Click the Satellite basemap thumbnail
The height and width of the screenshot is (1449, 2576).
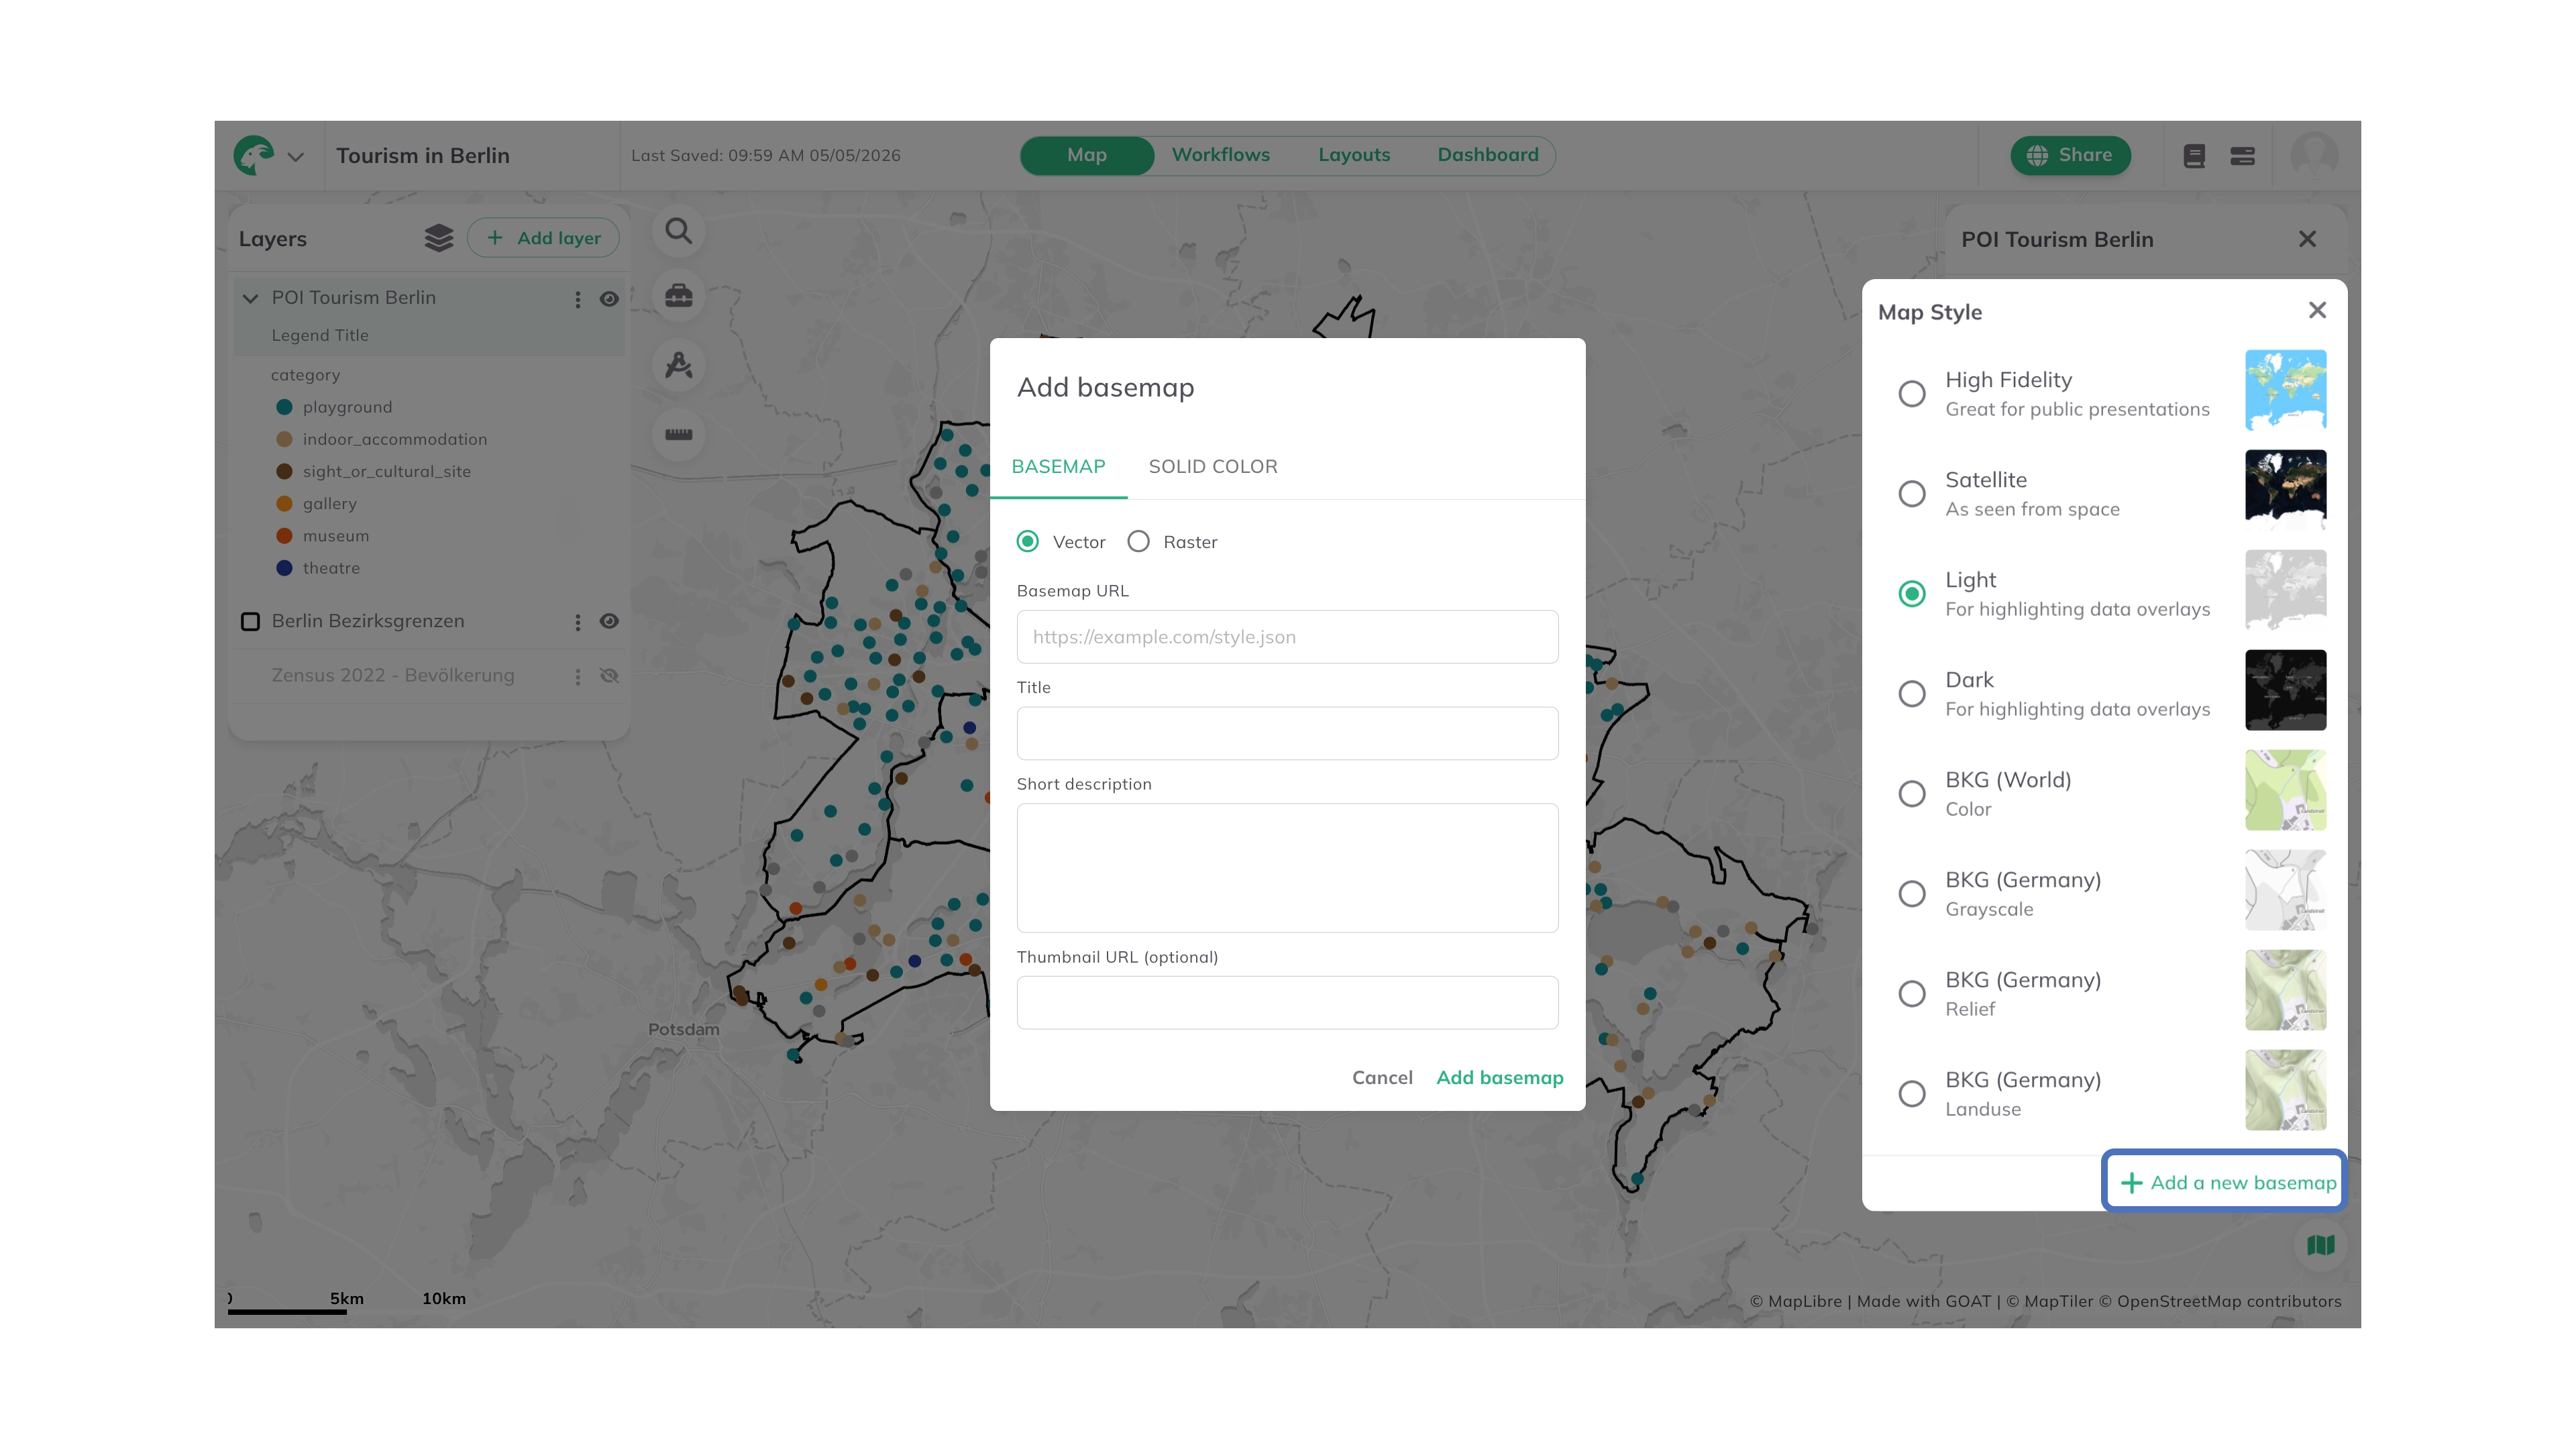[x=2285, y=490]
